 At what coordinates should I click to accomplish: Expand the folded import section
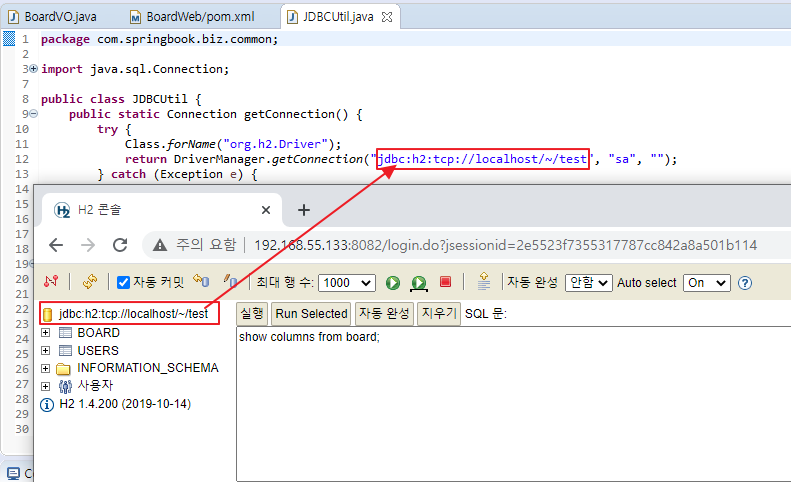click(34, 69)
